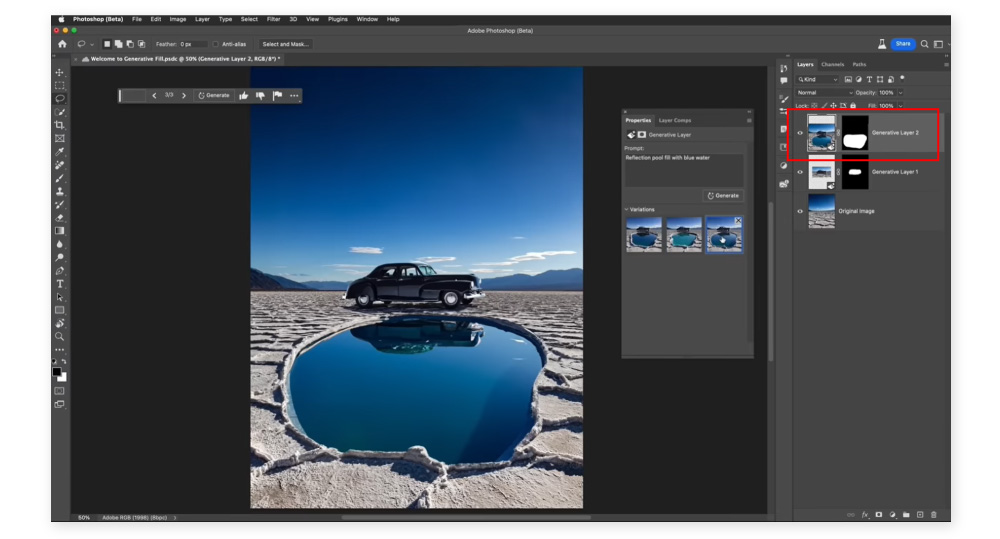Select the Eraser tool
This screenshot has width=1000, height=539.
(60, 218)
